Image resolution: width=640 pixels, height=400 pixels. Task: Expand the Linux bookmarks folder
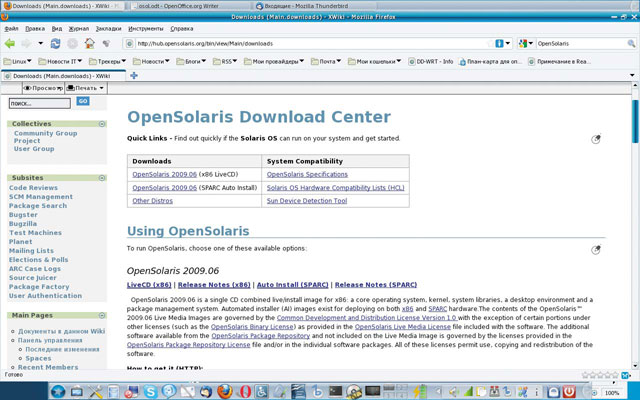coord(18,62)
